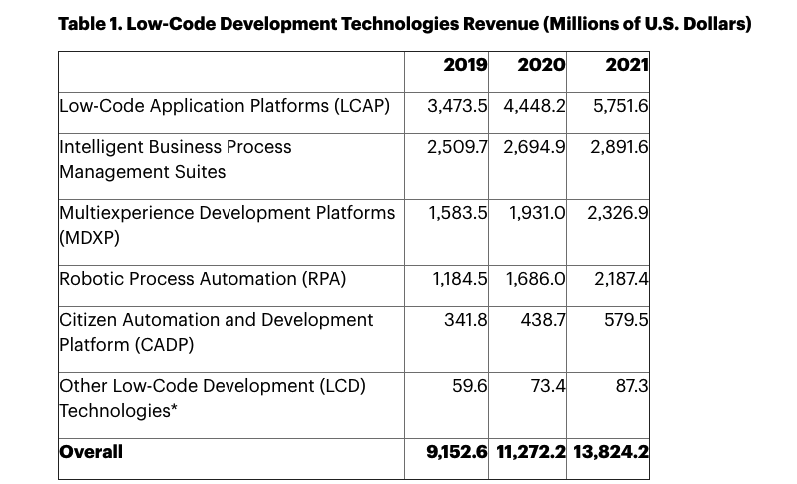The height and width of the screenshot is (484, 797).
Task: Click the Overall 2019 total 9,152.6
Action: (x=457, y=451)
